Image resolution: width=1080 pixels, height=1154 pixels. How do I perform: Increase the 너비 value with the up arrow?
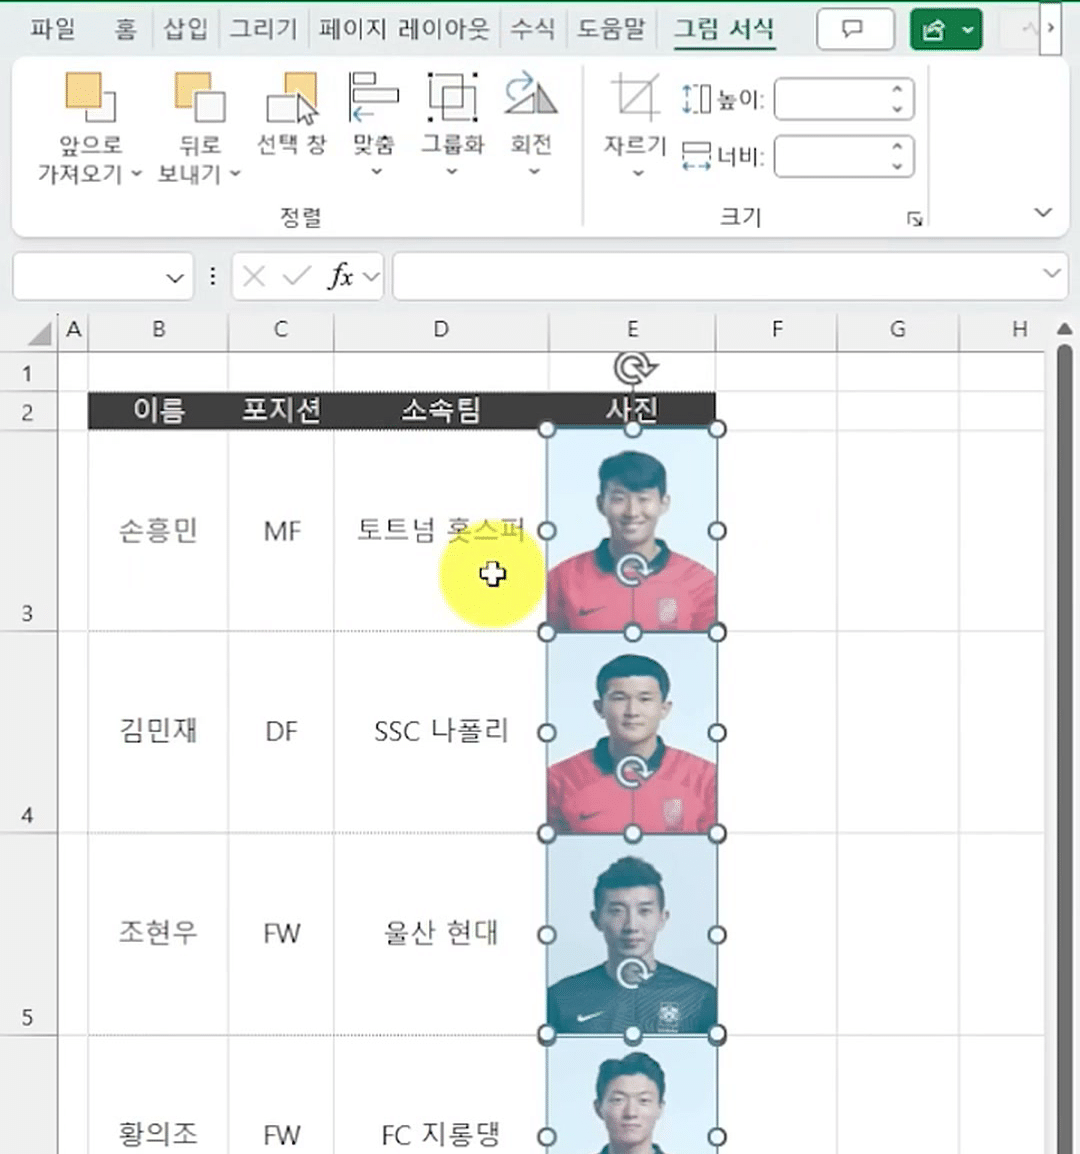point(897,146)
